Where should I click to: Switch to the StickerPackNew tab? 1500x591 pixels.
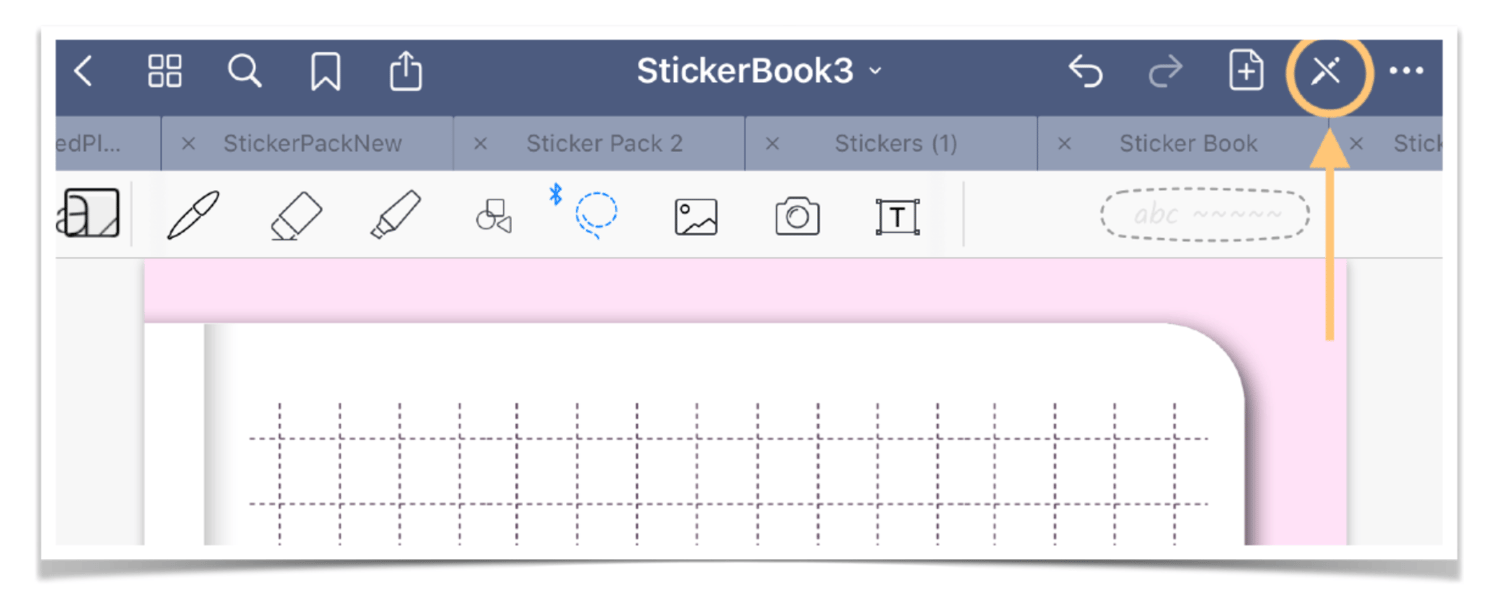(x=312, y=144)
